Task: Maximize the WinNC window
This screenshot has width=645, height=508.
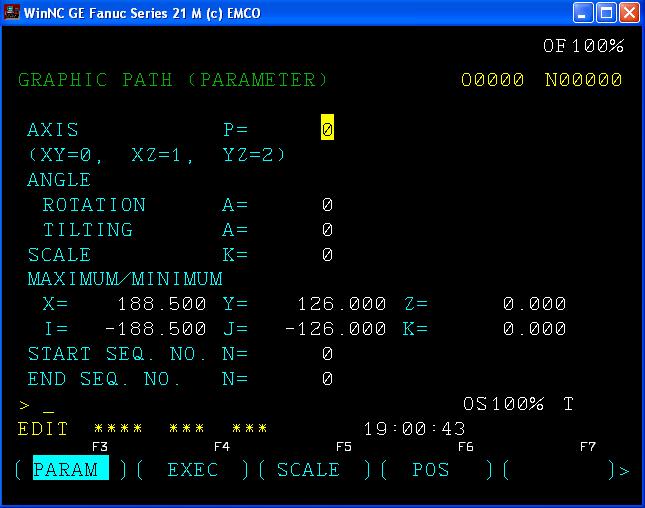Action: point(606,13)
